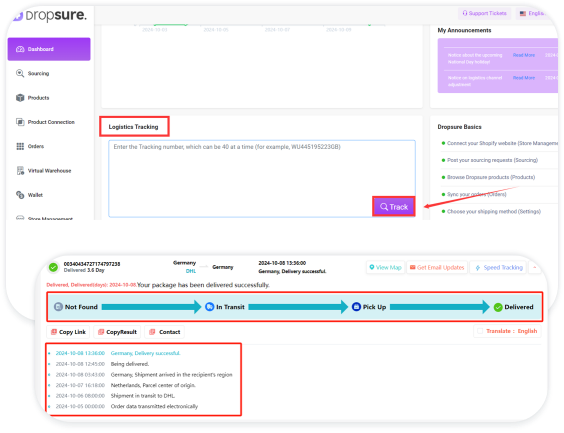
Task: Click the purple Track button
Action: pos(394,207)
